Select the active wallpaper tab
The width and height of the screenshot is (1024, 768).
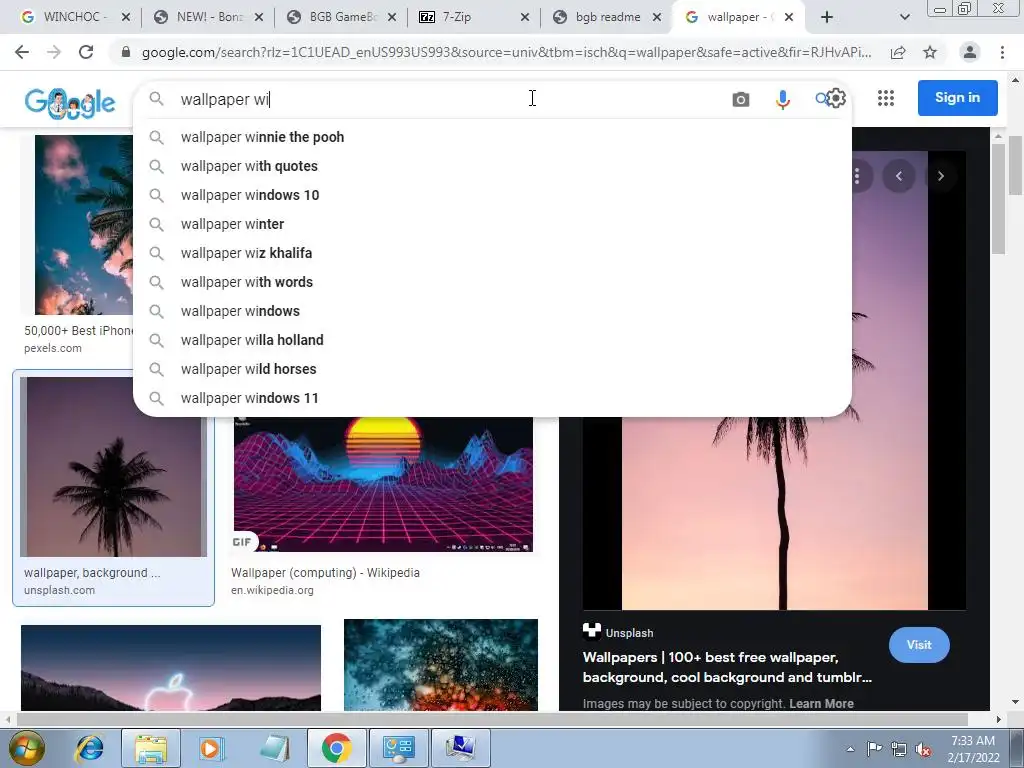738,17
